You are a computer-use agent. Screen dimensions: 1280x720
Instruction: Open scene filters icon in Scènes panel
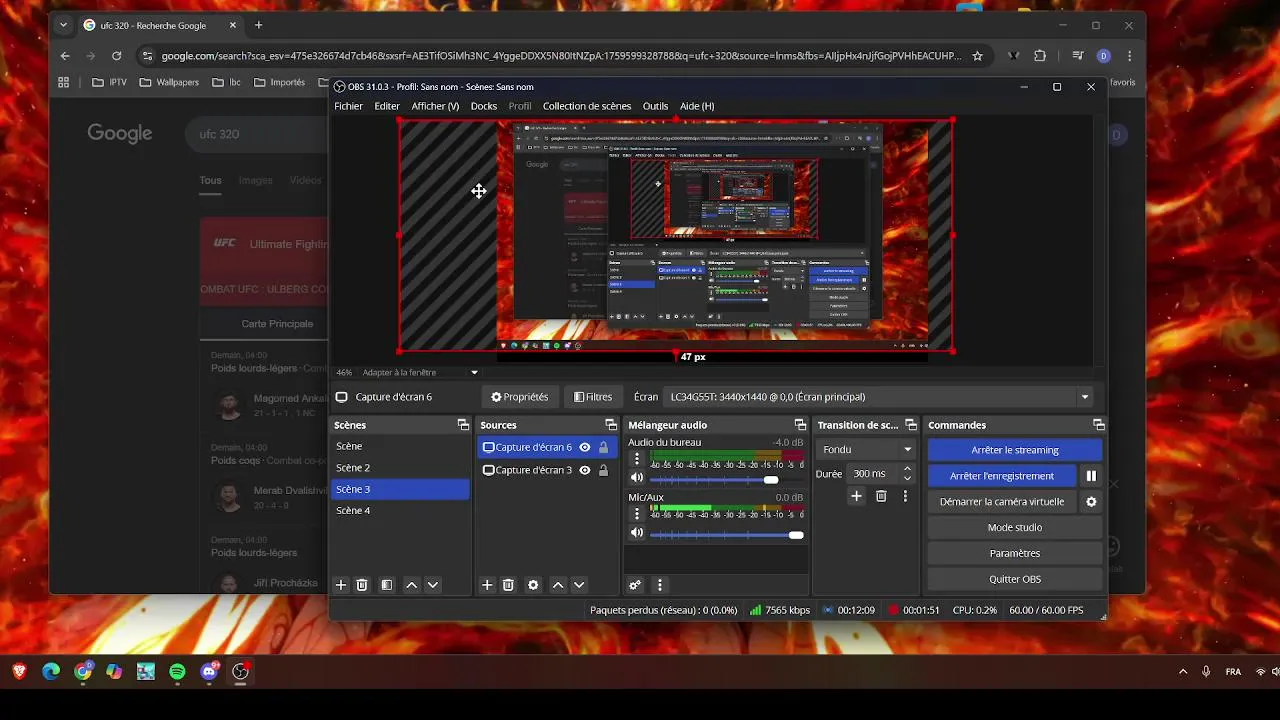[x=387, y=585]
